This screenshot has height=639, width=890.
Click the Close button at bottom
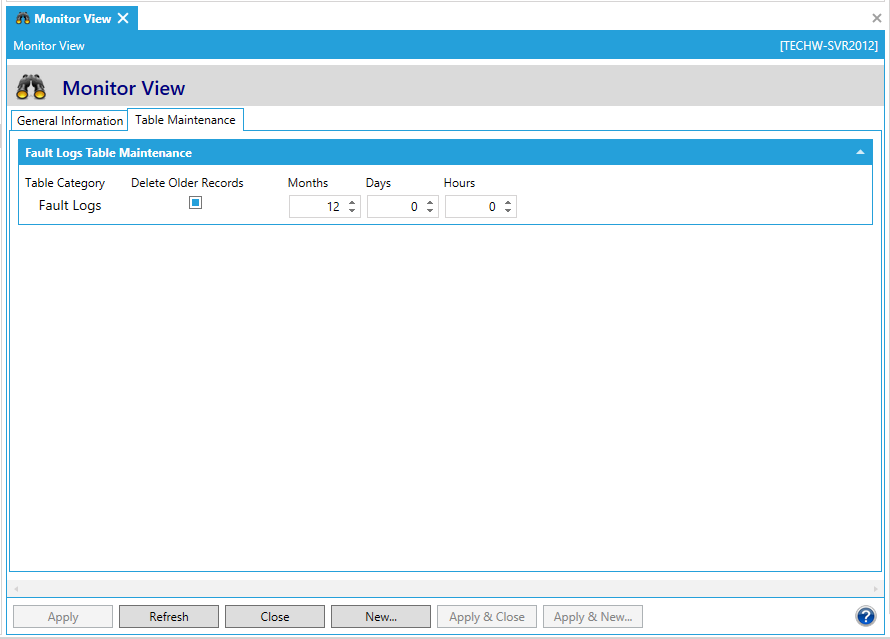pyautogui.click(x=275, y=617)
